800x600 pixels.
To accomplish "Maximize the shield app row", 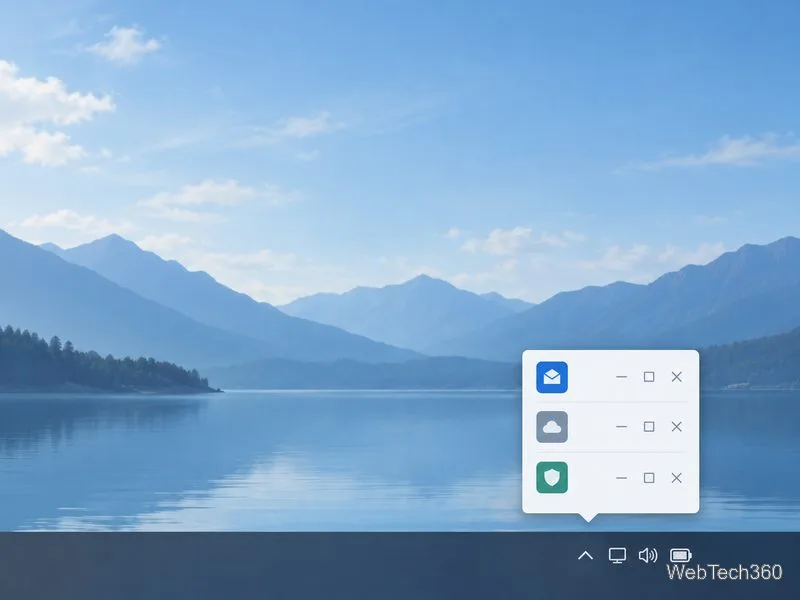I will (649, 478).
